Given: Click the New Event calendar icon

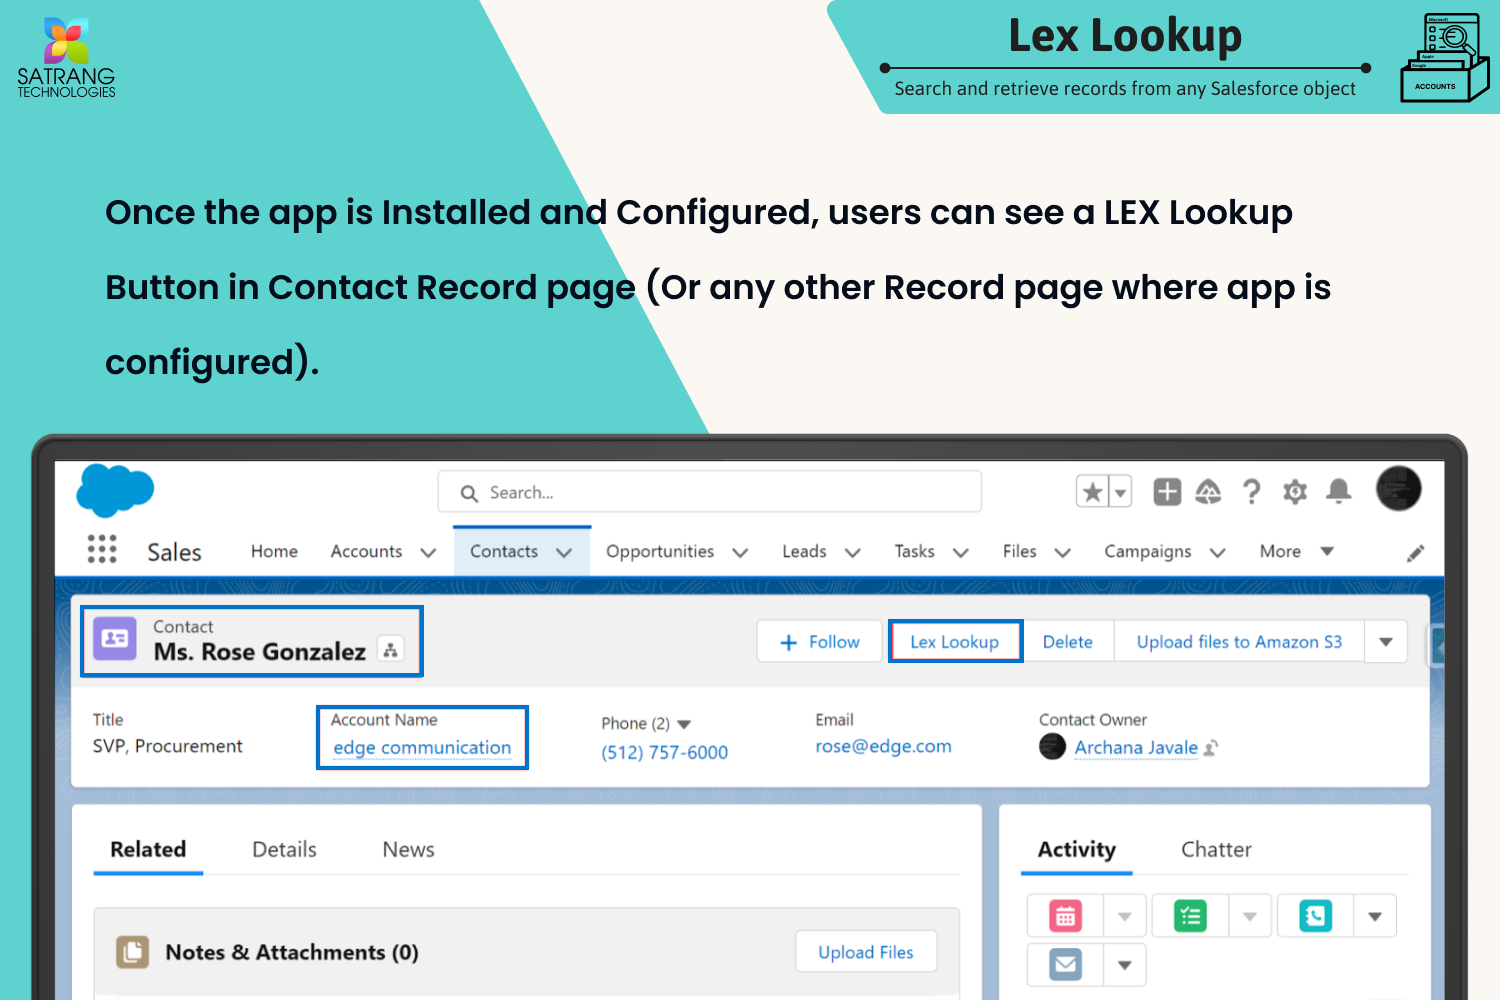Looking at the screenshot, I should tap(1065, 915).
